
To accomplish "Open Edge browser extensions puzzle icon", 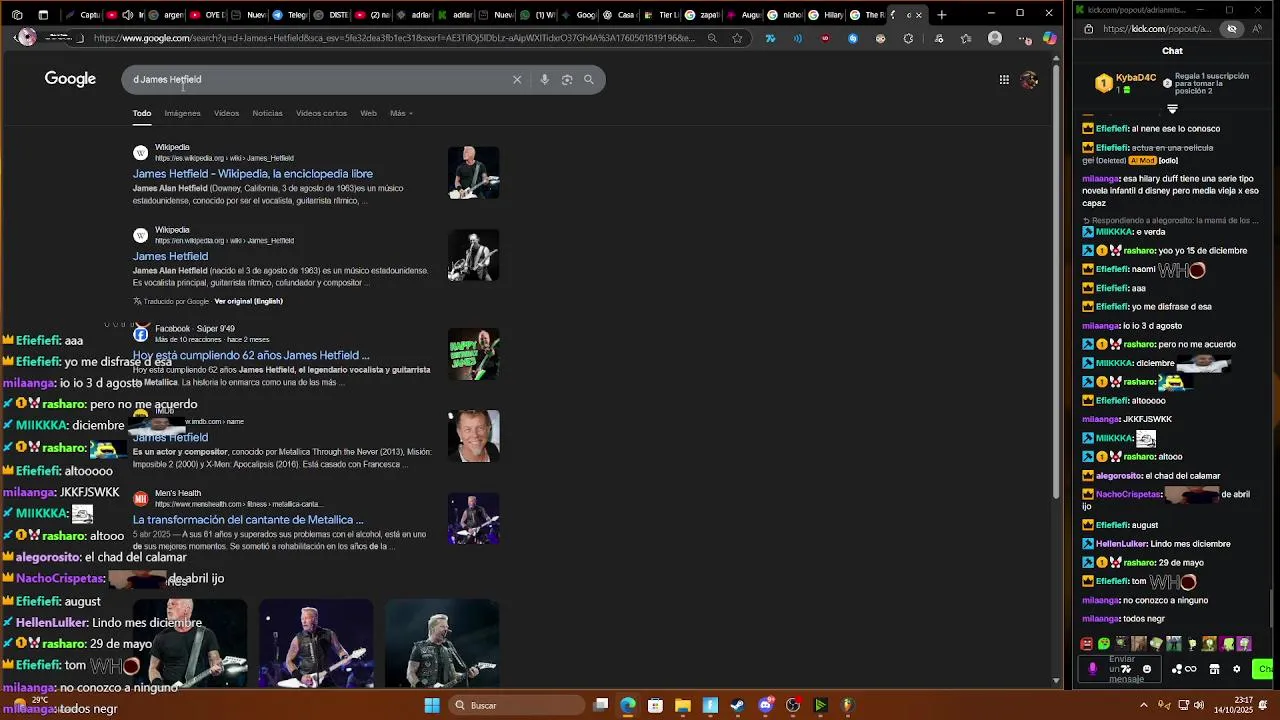I will [908, 38].
